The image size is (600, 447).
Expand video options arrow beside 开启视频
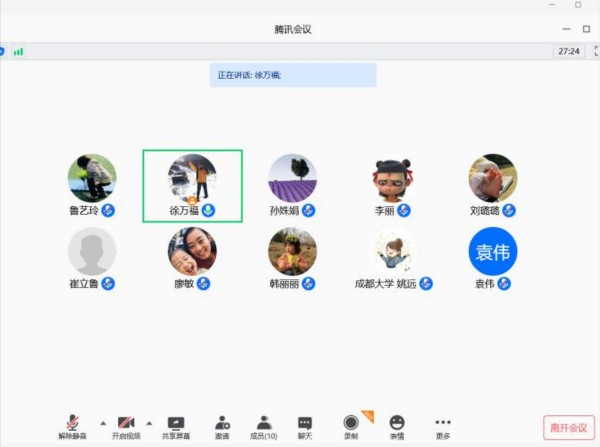click(x=150, y=422)
